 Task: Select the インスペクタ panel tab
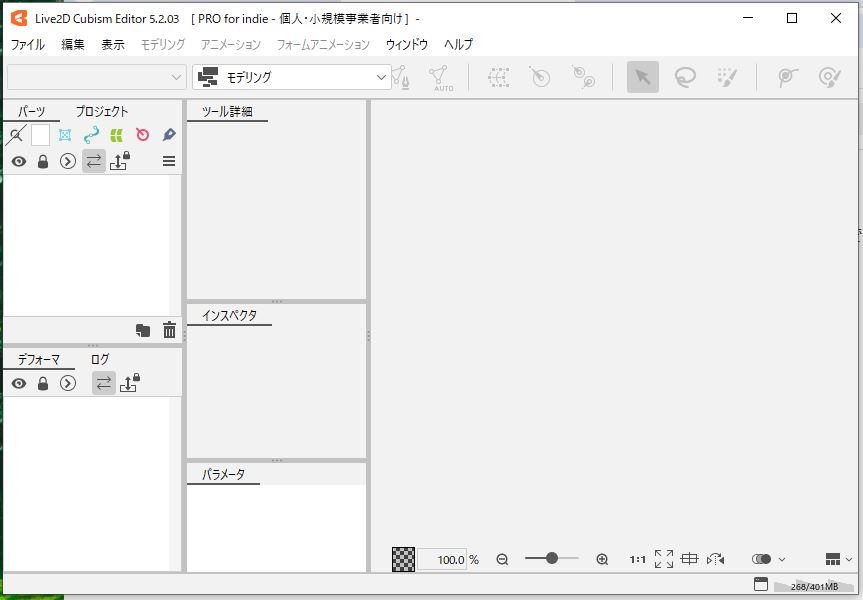(229, 315)
